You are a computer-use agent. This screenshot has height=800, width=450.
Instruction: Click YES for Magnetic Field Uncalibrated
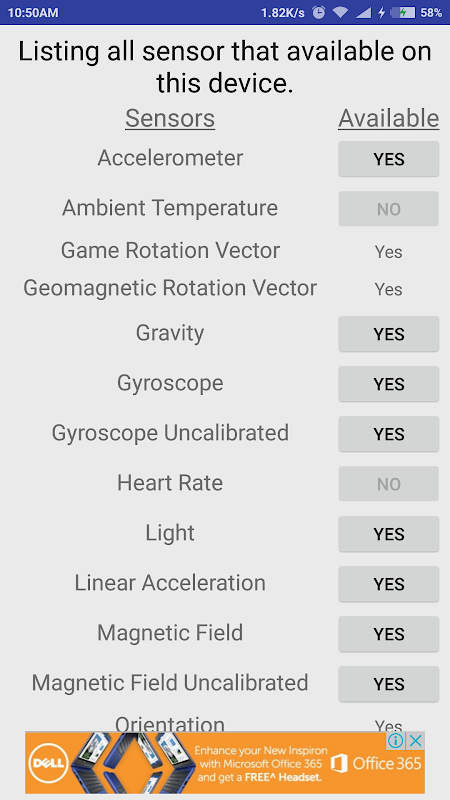(x=388, y=684)
